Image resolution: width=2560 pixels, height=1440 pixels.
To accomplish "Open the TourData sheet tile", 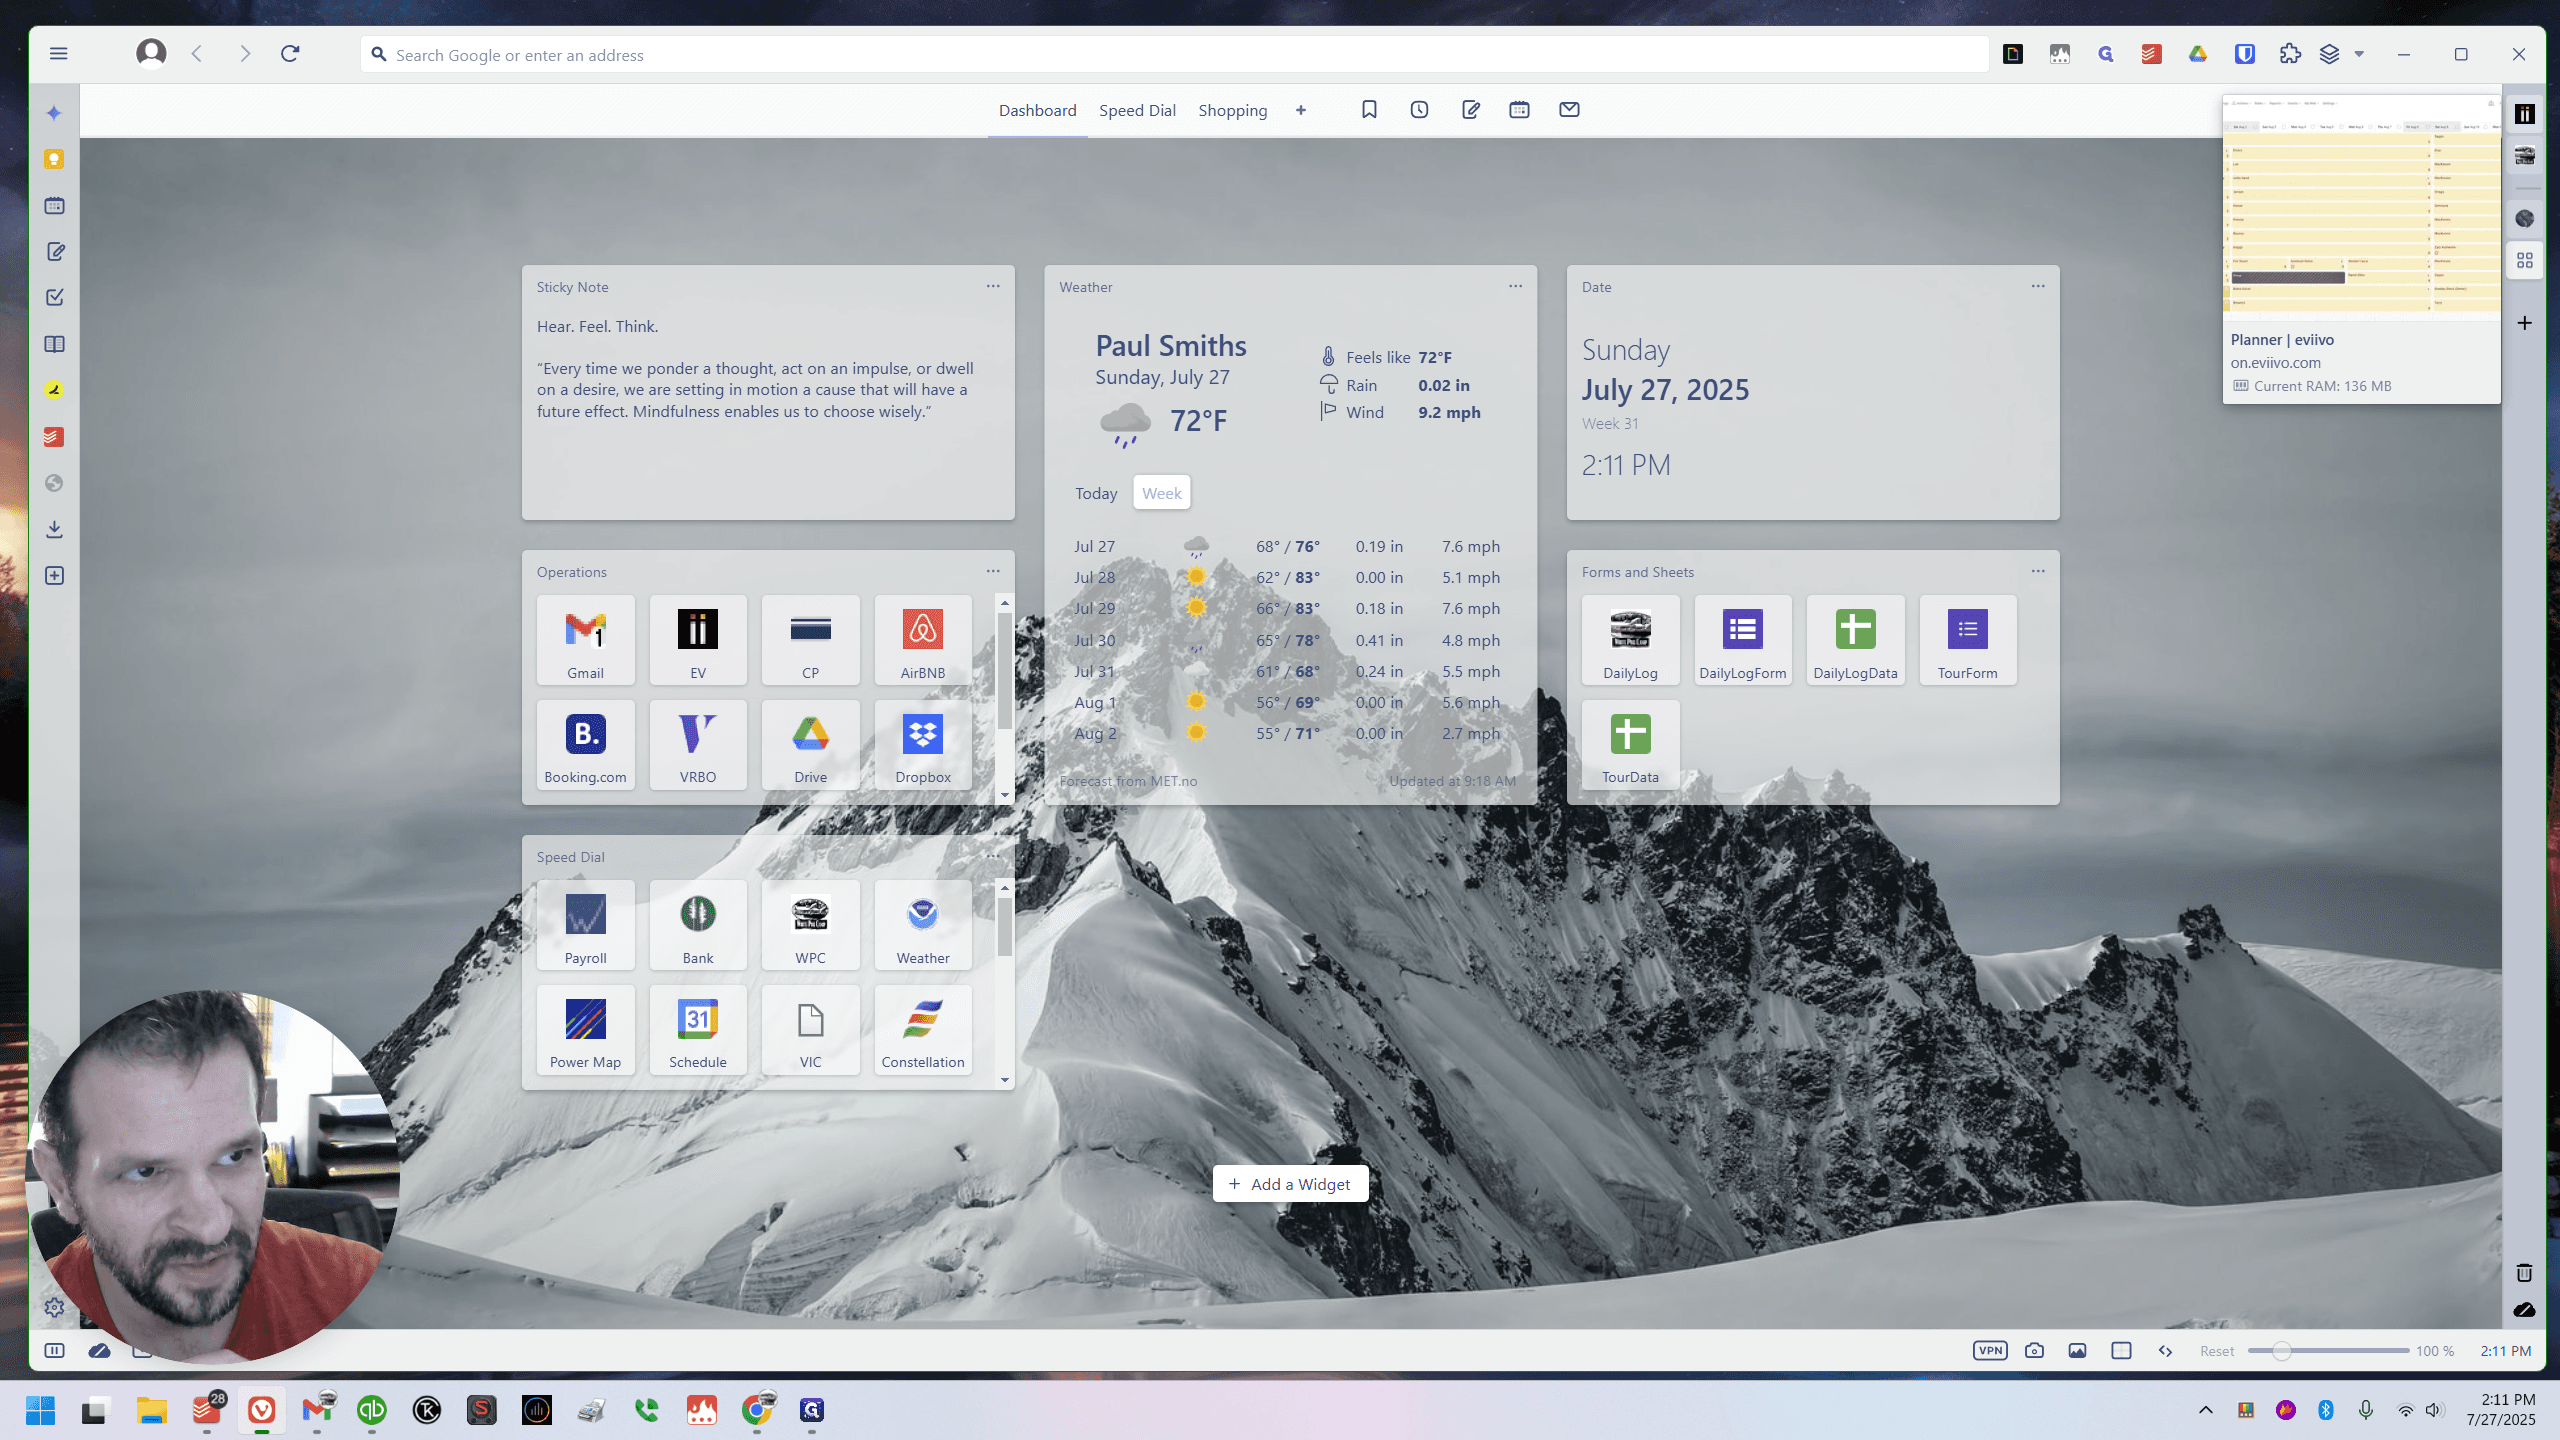I will [1630, 745].
